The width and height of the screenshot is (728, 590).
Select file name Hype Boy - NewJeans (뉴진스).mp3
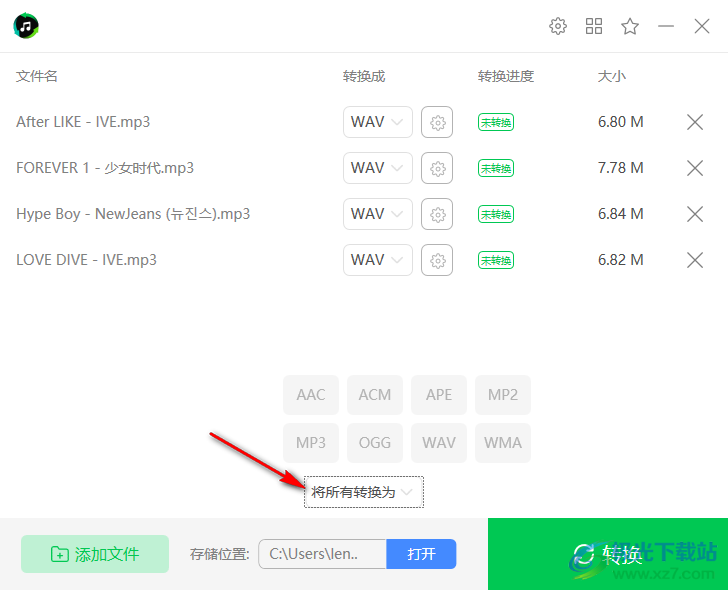click(133, 214)
